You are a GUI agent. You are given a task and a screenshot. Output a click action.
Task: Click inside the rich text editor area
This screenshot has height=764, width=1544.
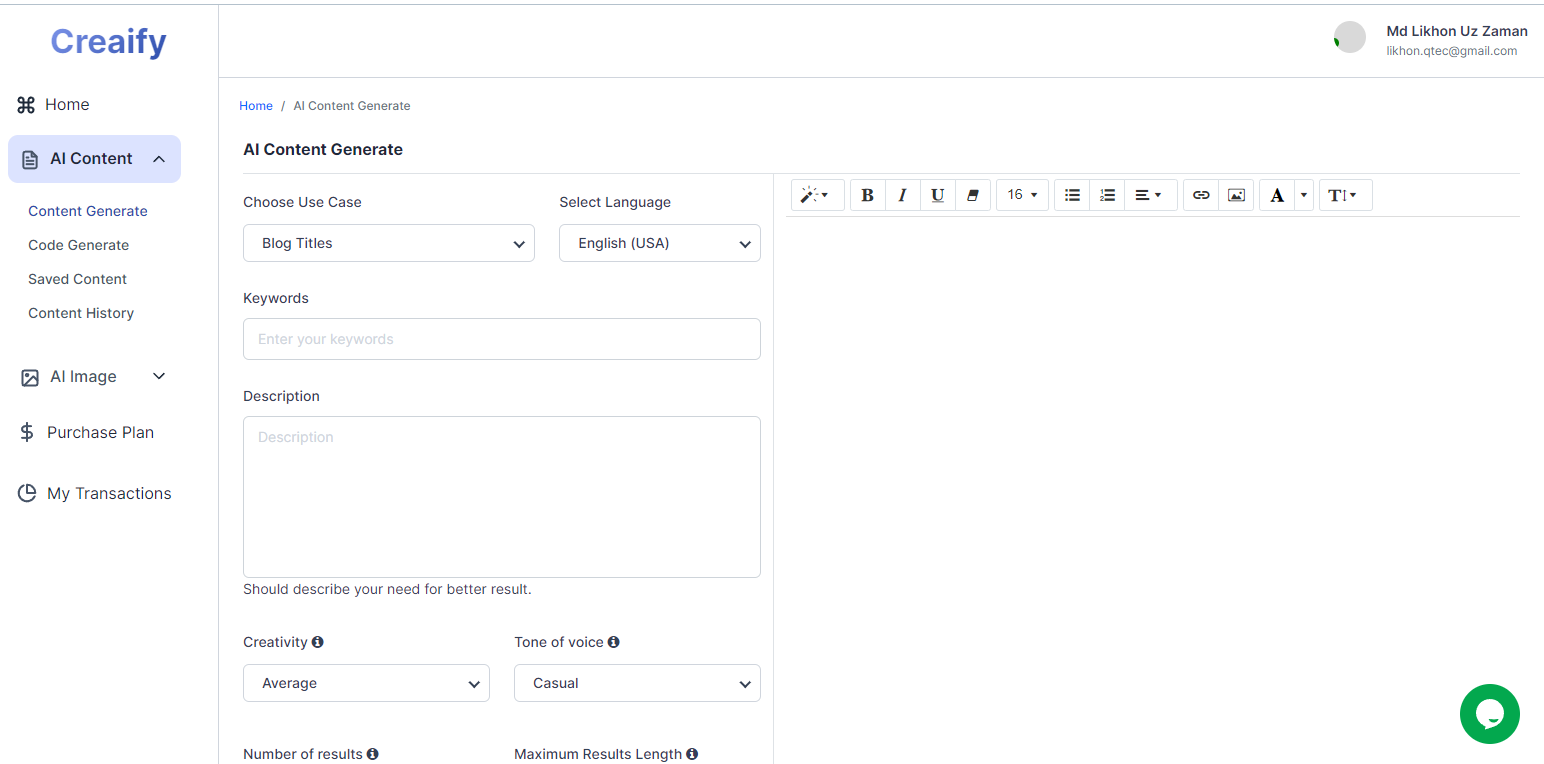[1152, 490]
